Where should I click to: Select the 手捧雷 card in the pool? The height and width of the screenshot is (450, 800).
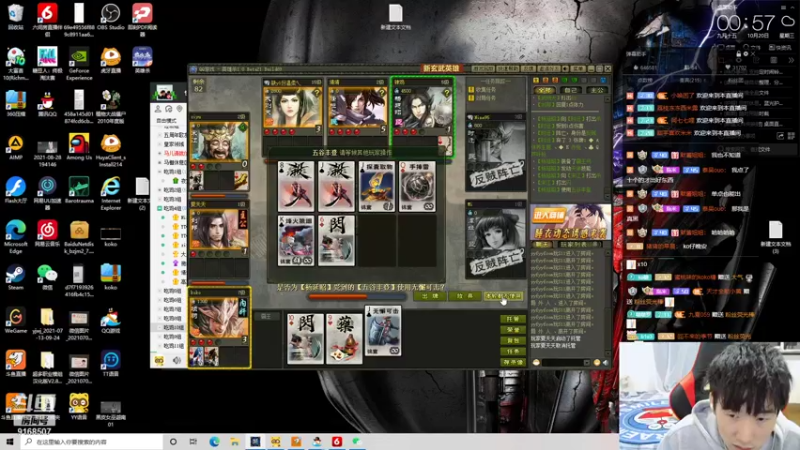[417, 186]
